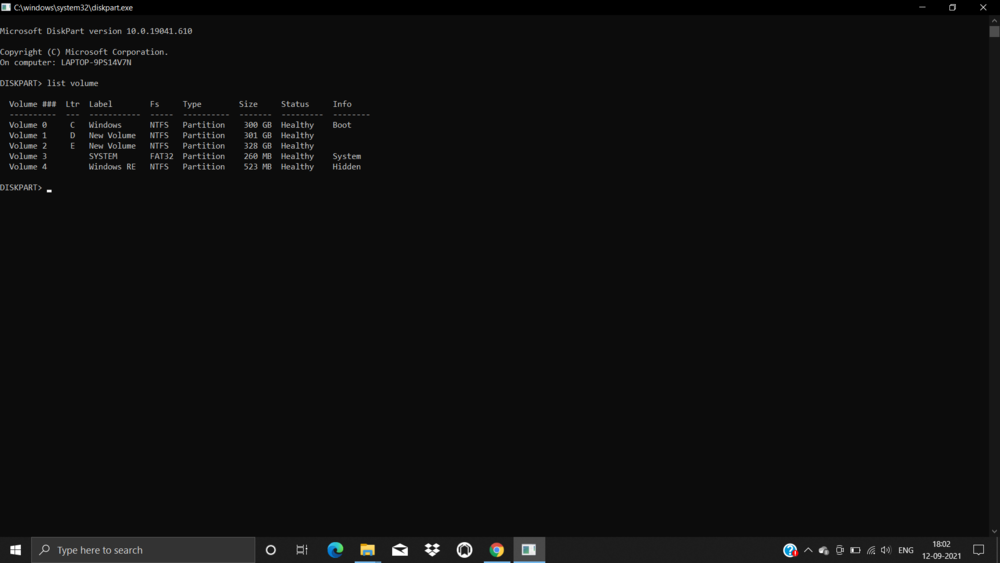The width and height of the screenshot is (1000, 563).
Task: Open File Explorer from taskbar
Action: [x=367, y=550]
